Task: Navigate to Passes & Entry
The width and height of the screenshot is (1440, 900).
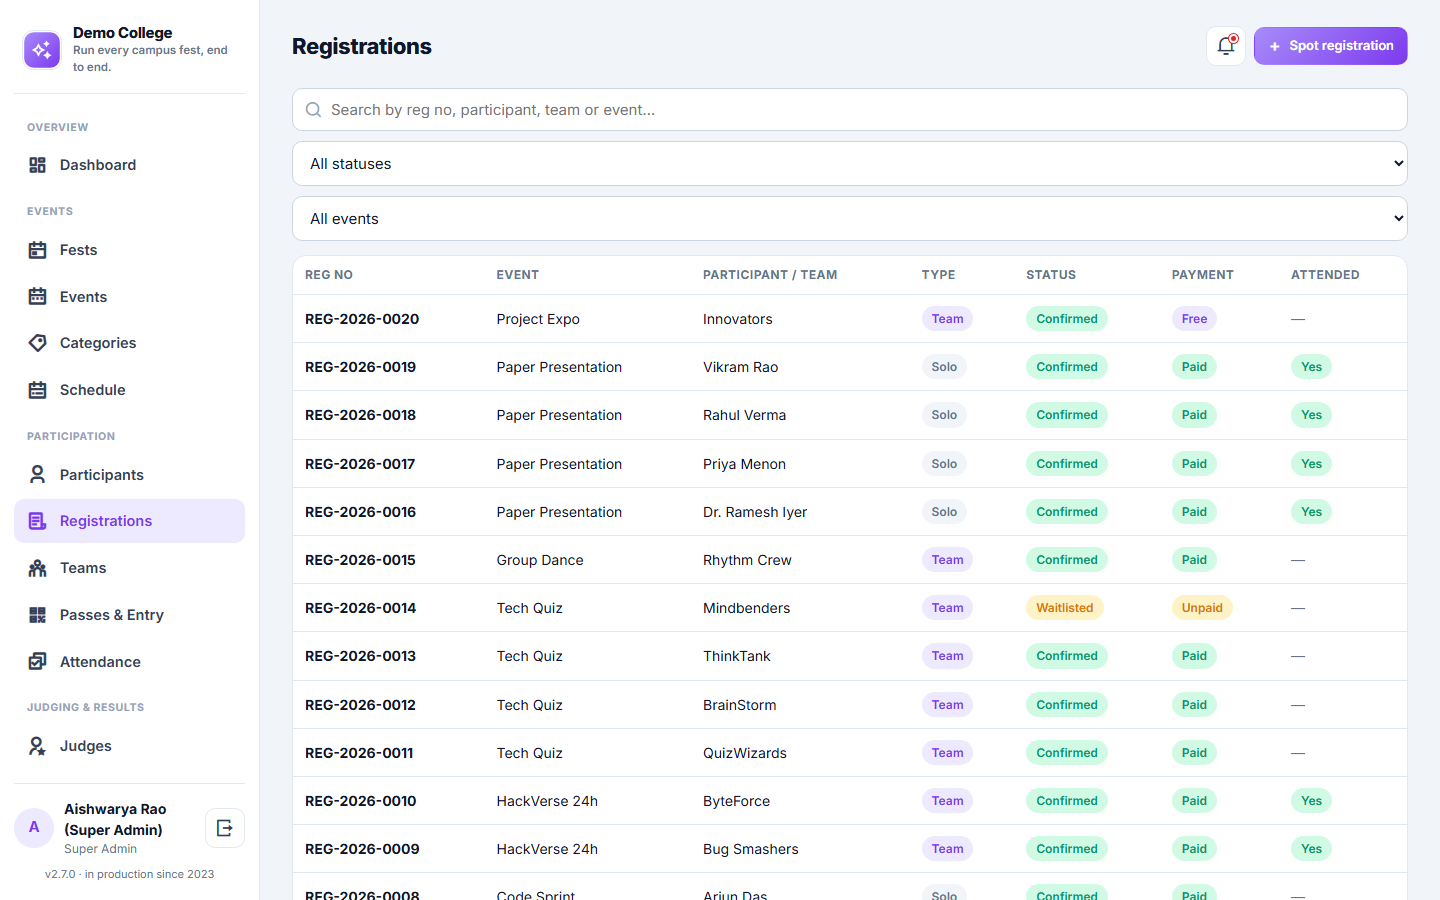Action: (x=129, y=615)
